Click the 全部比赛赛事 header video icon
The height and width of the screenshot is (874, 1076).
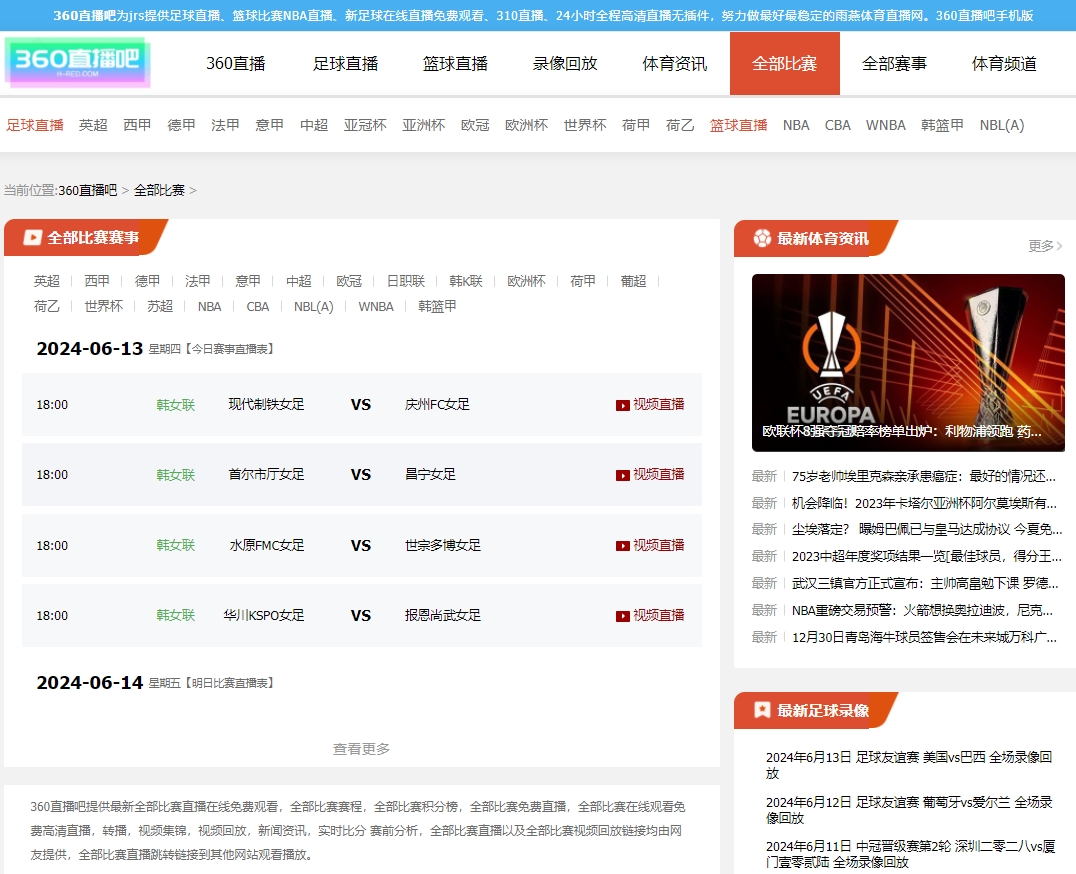(32, 237)
